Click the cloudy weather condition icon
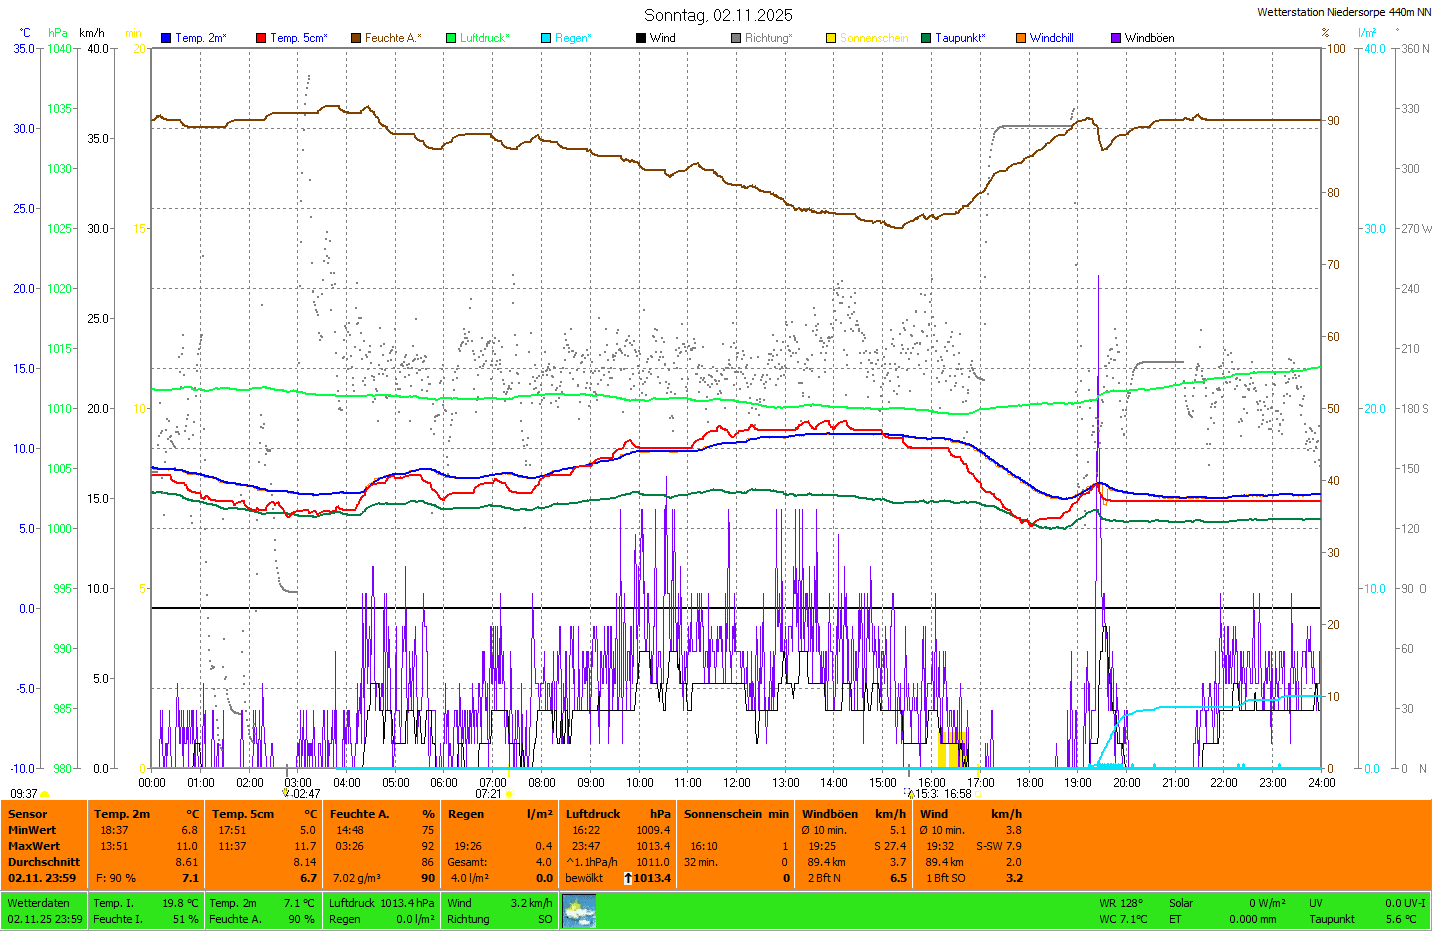Screen dimensions: 1432x931 [x=579, y=911]
